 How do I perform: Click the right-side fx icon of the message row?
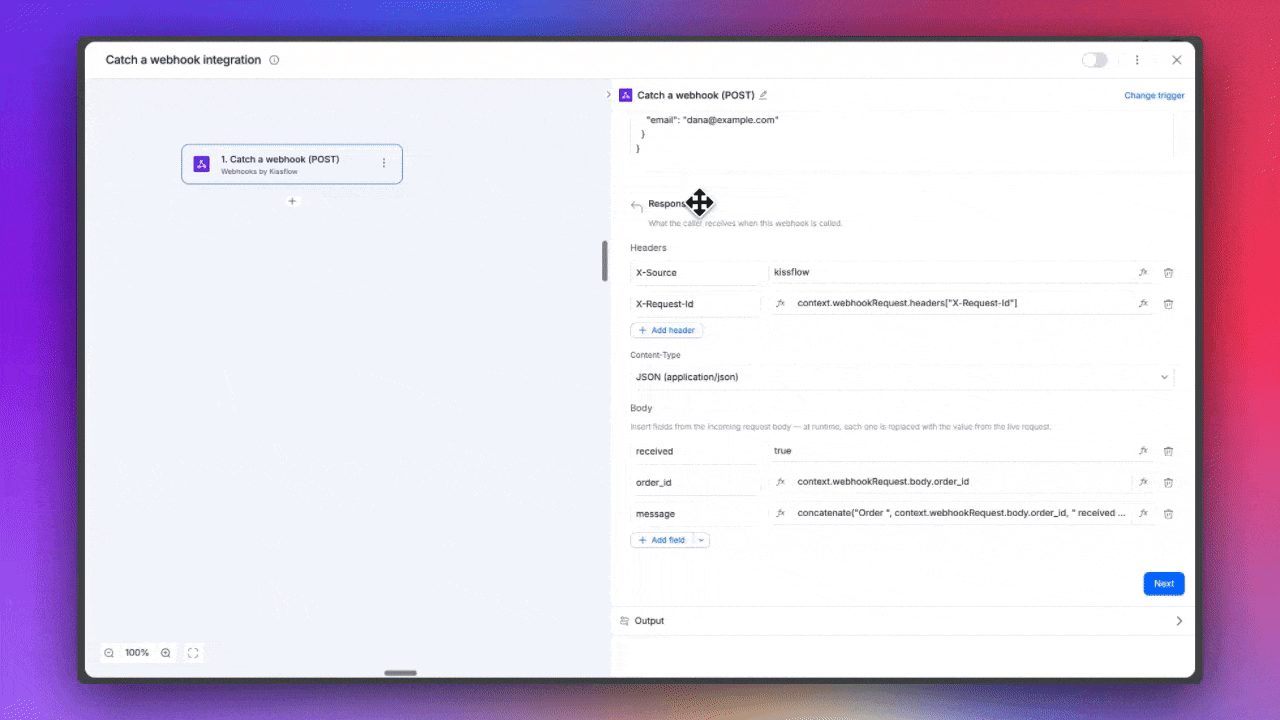1143,513
